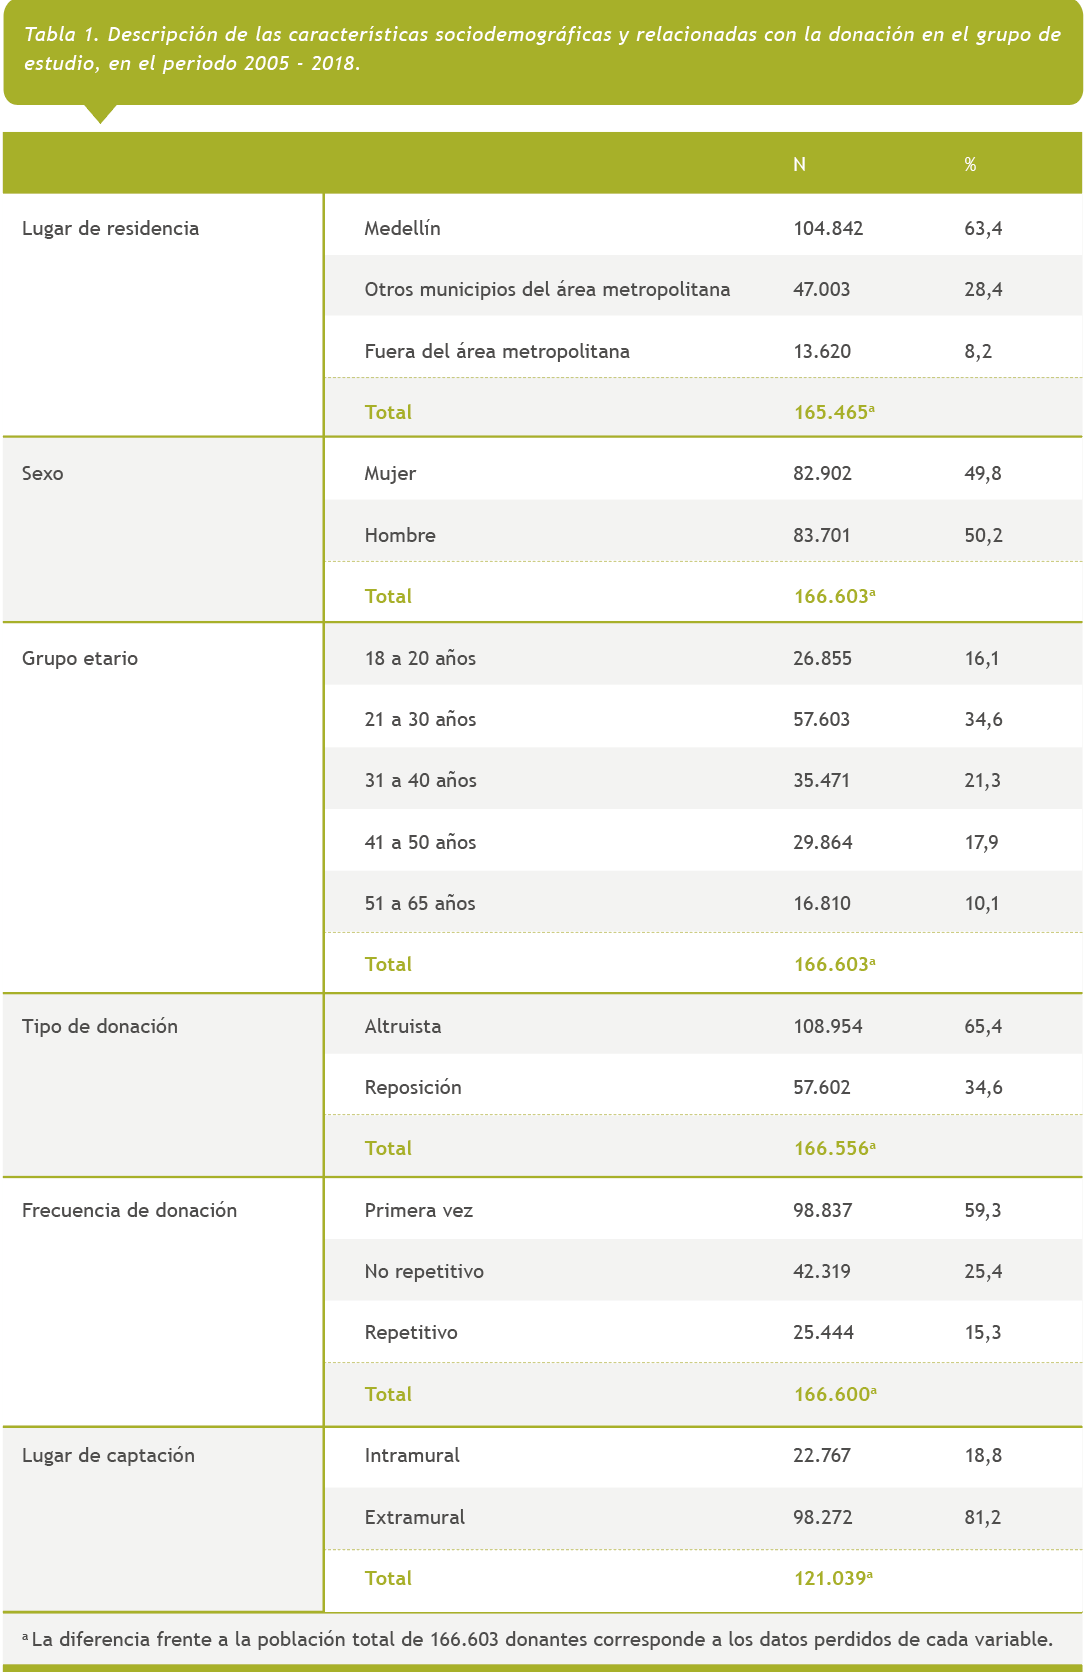This screenshot has height=1676, width=1084.
Task: Click Otros municipios del área metropolitana row
Action: [x=547, y=289]
